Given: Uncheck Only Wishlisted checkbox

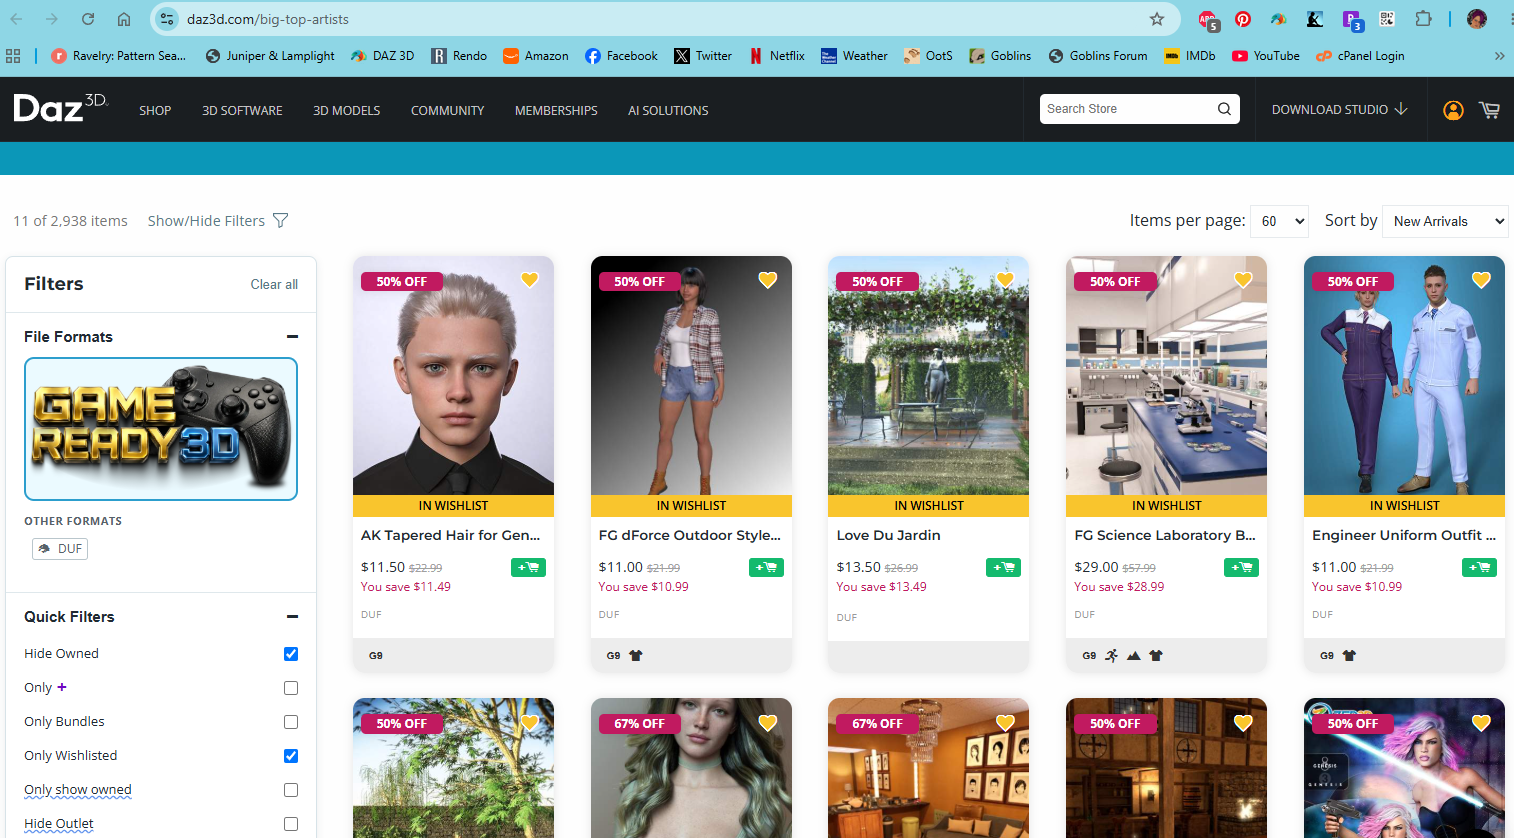Looking at the screenshot, I should click(291, 756).
